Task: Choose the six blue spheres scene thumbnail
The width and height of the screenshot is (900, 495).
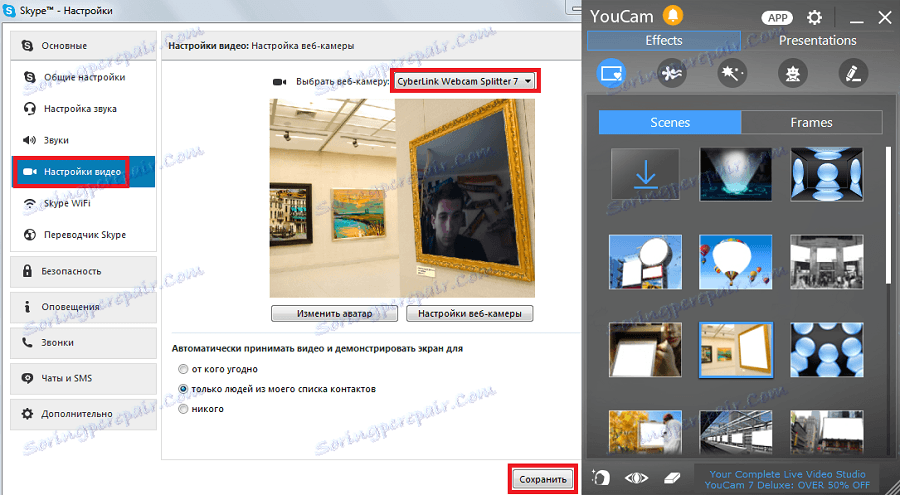Action: (x=827, y=349)
